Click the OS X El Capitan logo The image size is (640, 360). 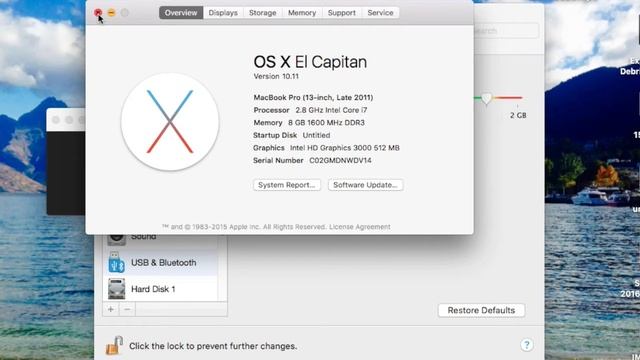(x=170, y=122)
